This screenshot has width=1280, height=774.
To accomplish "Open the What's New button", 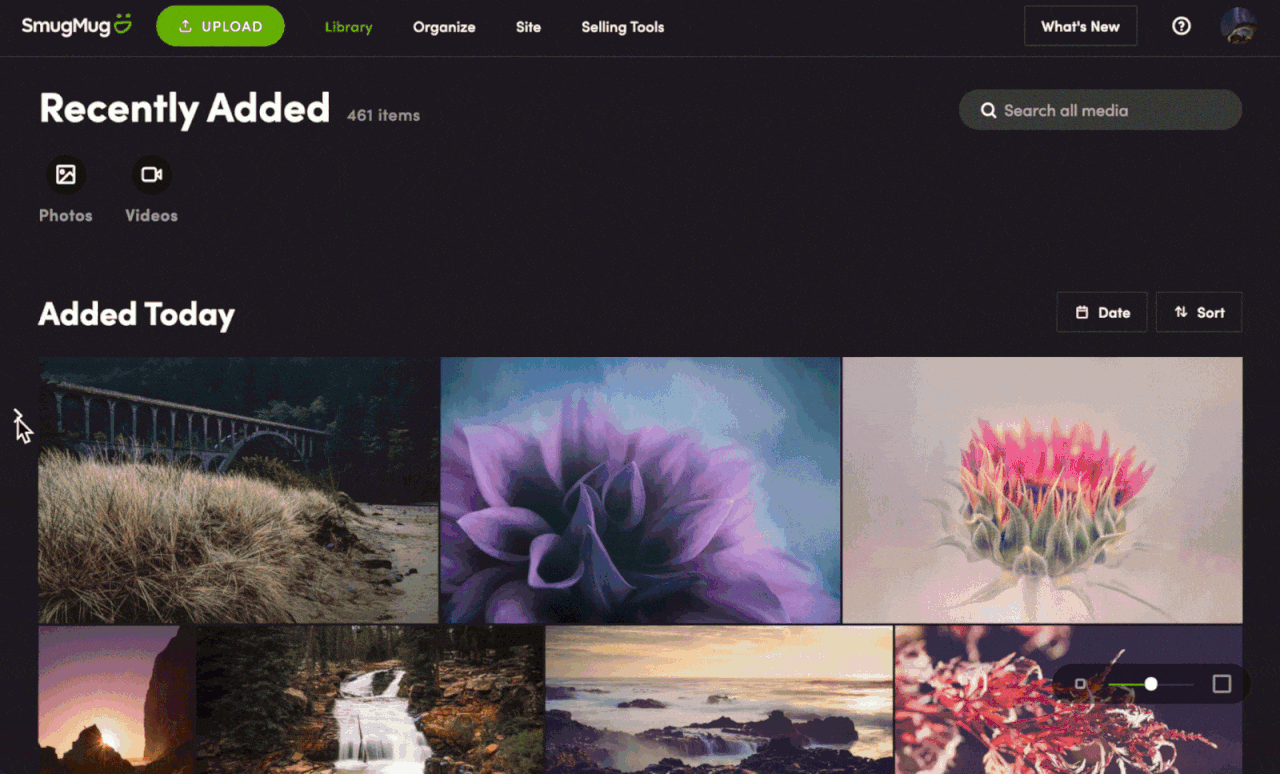I will tap(1080, 26).
